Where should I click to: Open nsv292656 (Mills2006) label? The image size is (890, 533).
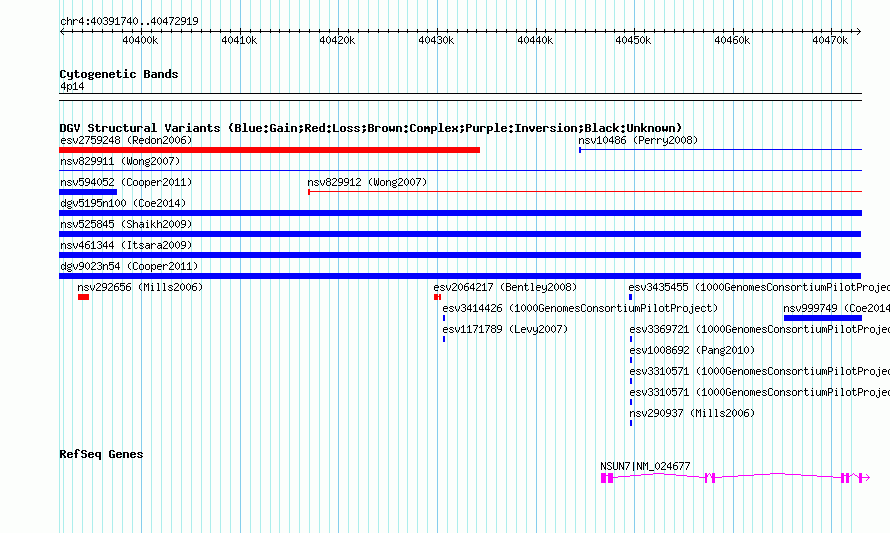coord(140,287)
